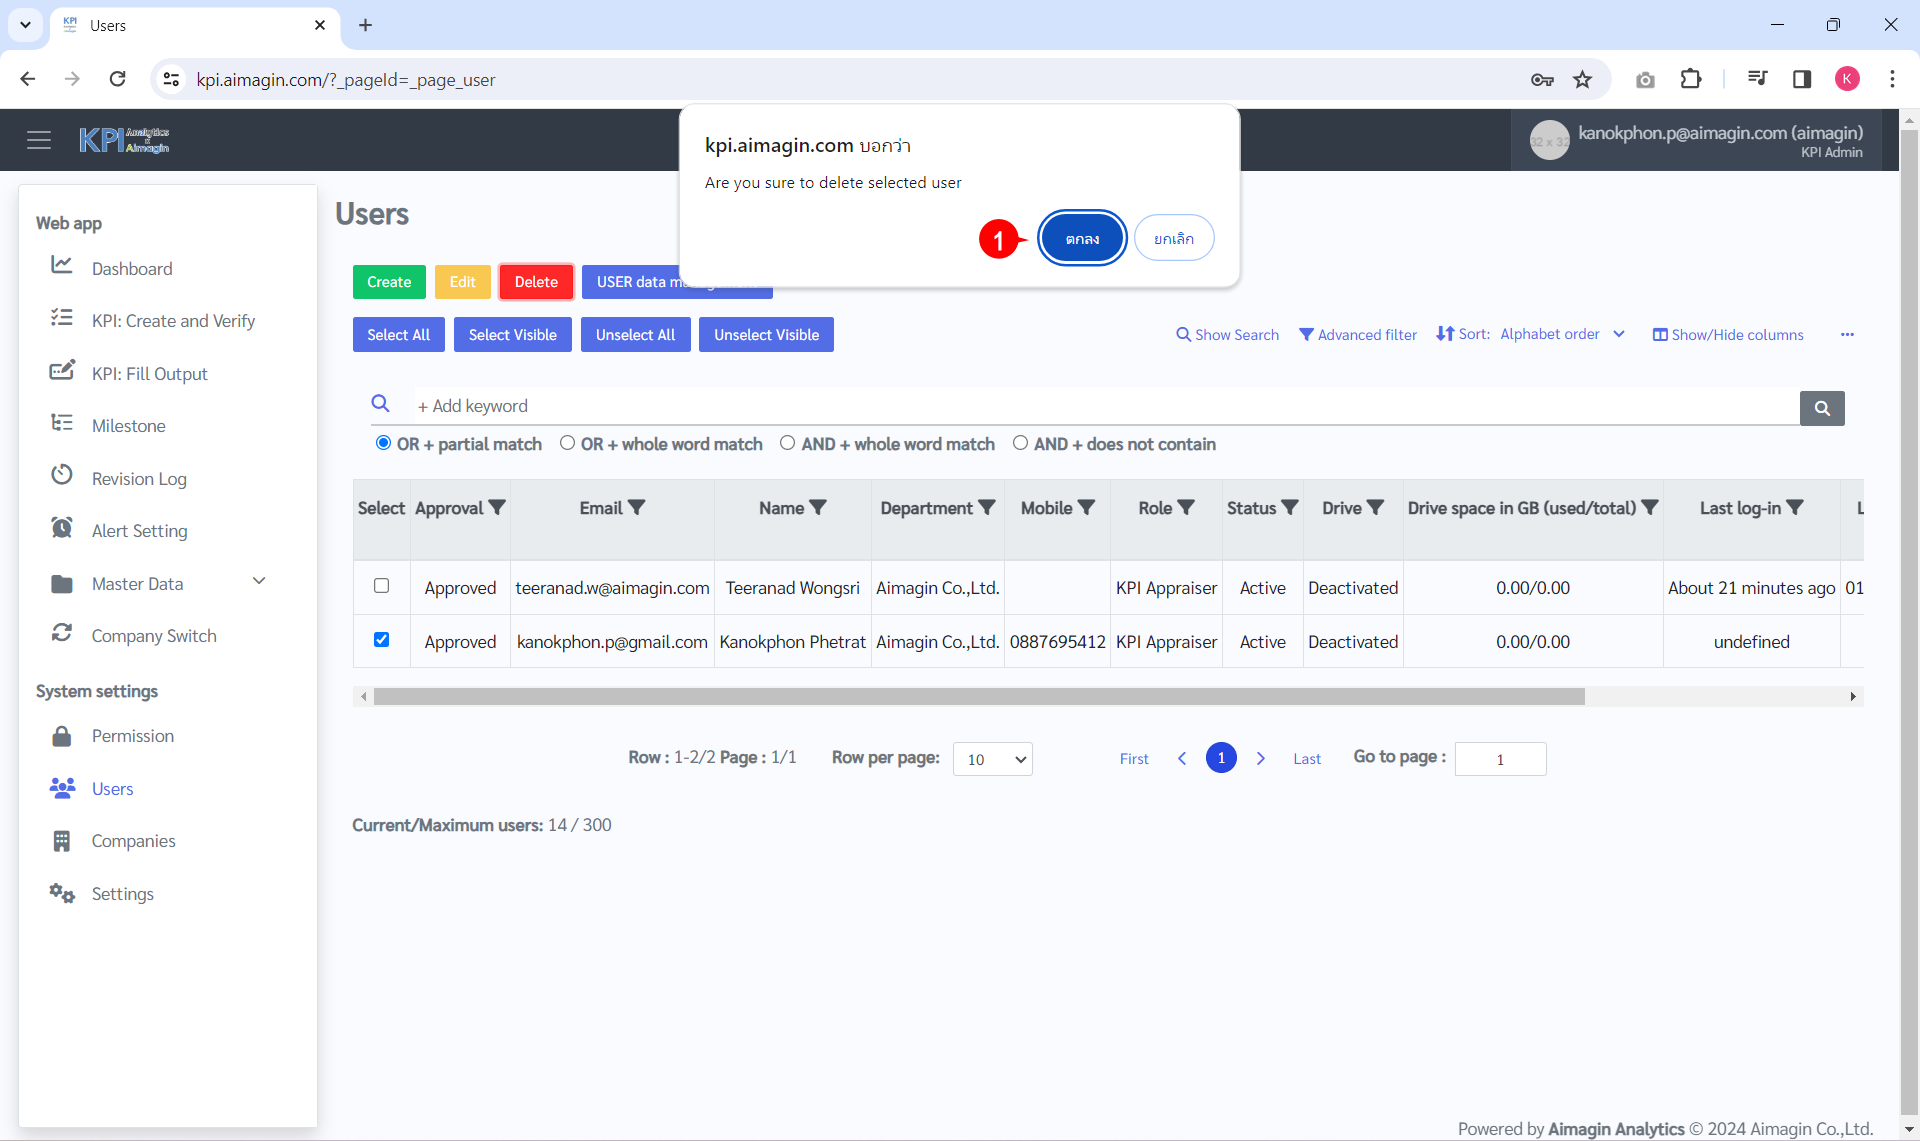
Task: Open Permission in the sidebar
Action: [x=132, y=736]
